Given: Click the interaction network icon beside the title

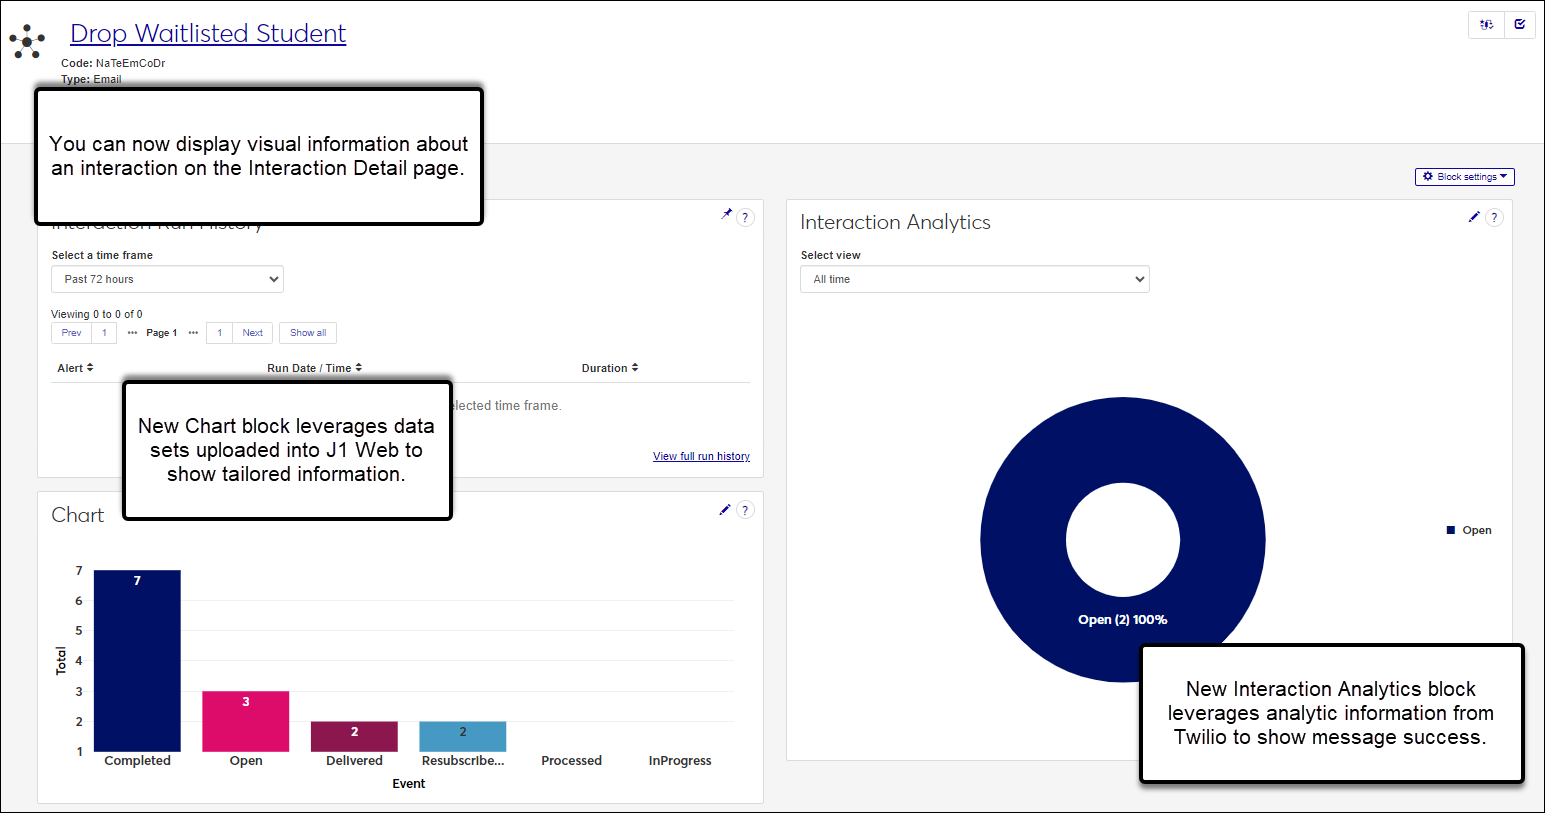Looking at the screenshot, I should [x=27, y=41].
